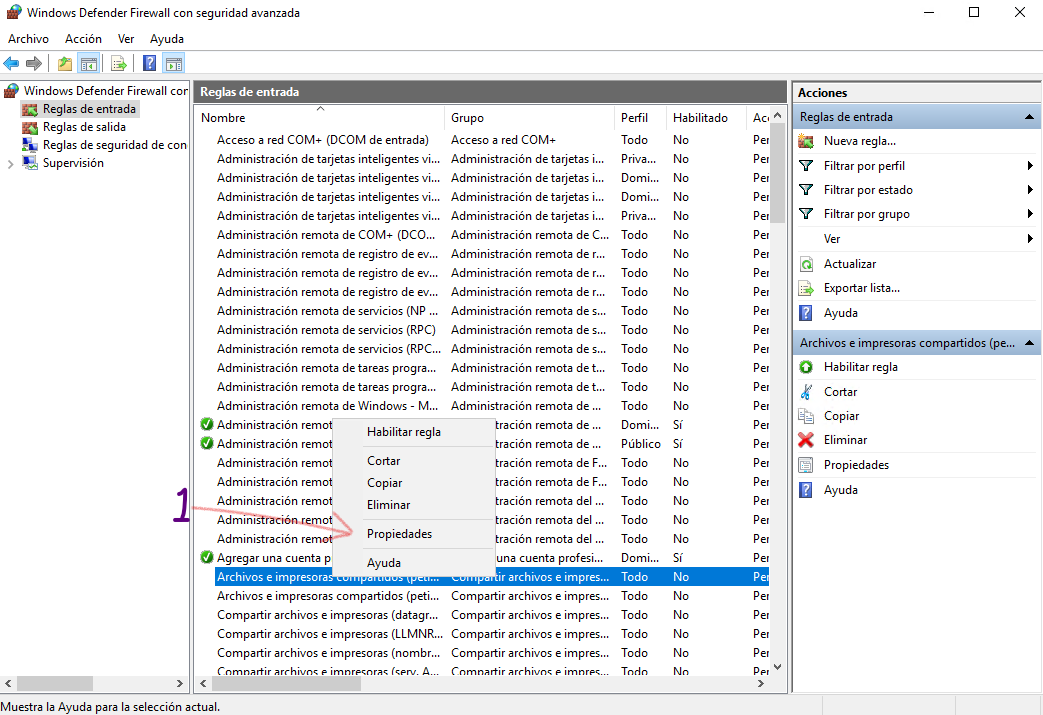Click the Up One Level folder icon
The height and width of the screenshot is (715, 1043).
(65, 64)
